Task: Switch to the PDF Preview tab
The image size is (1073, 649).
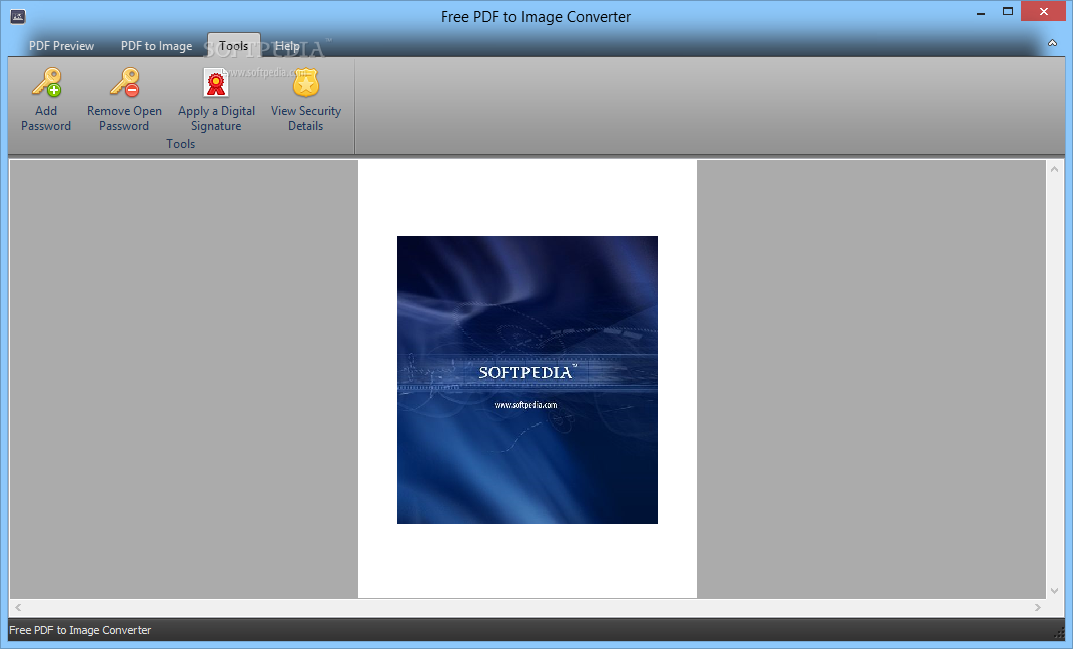Action: click(62, 46)
